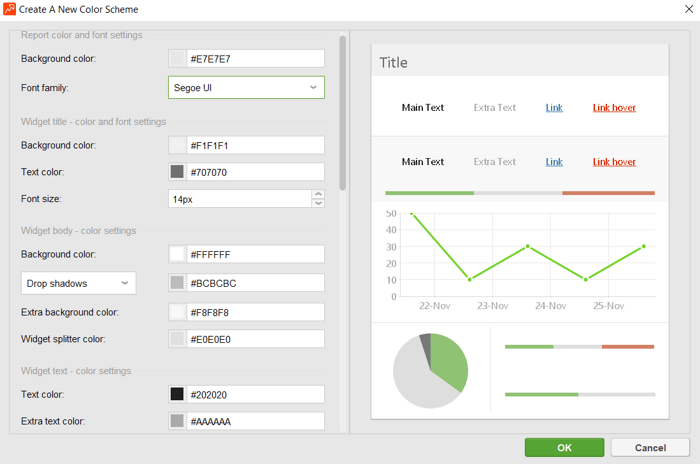Click the second Link hover in shaded row
The height and width of the screenshot is (464, 700).
point(614,162)
